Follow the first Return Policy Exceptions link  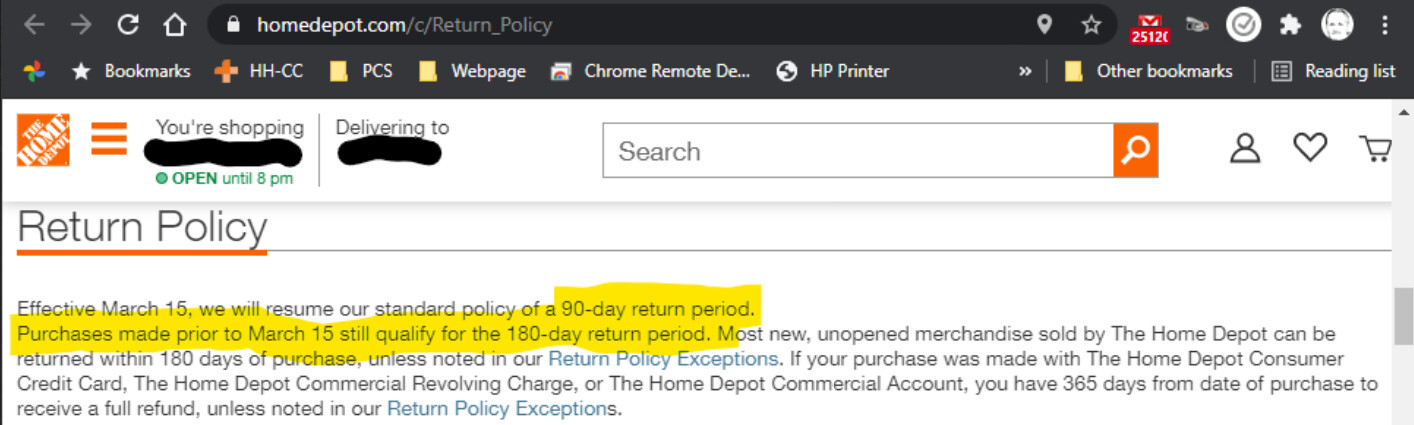(663, 358)
